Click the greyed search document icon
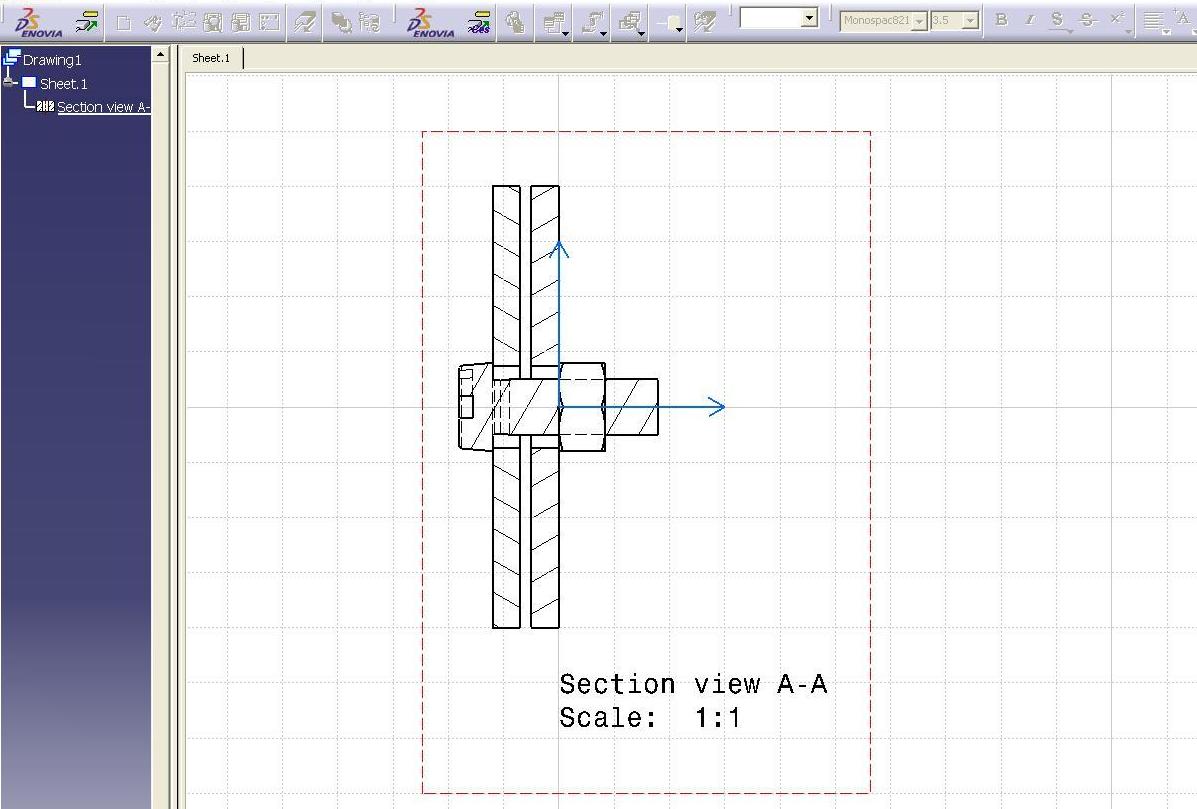Screen dimensions: 1197x809 coord(212,23)
